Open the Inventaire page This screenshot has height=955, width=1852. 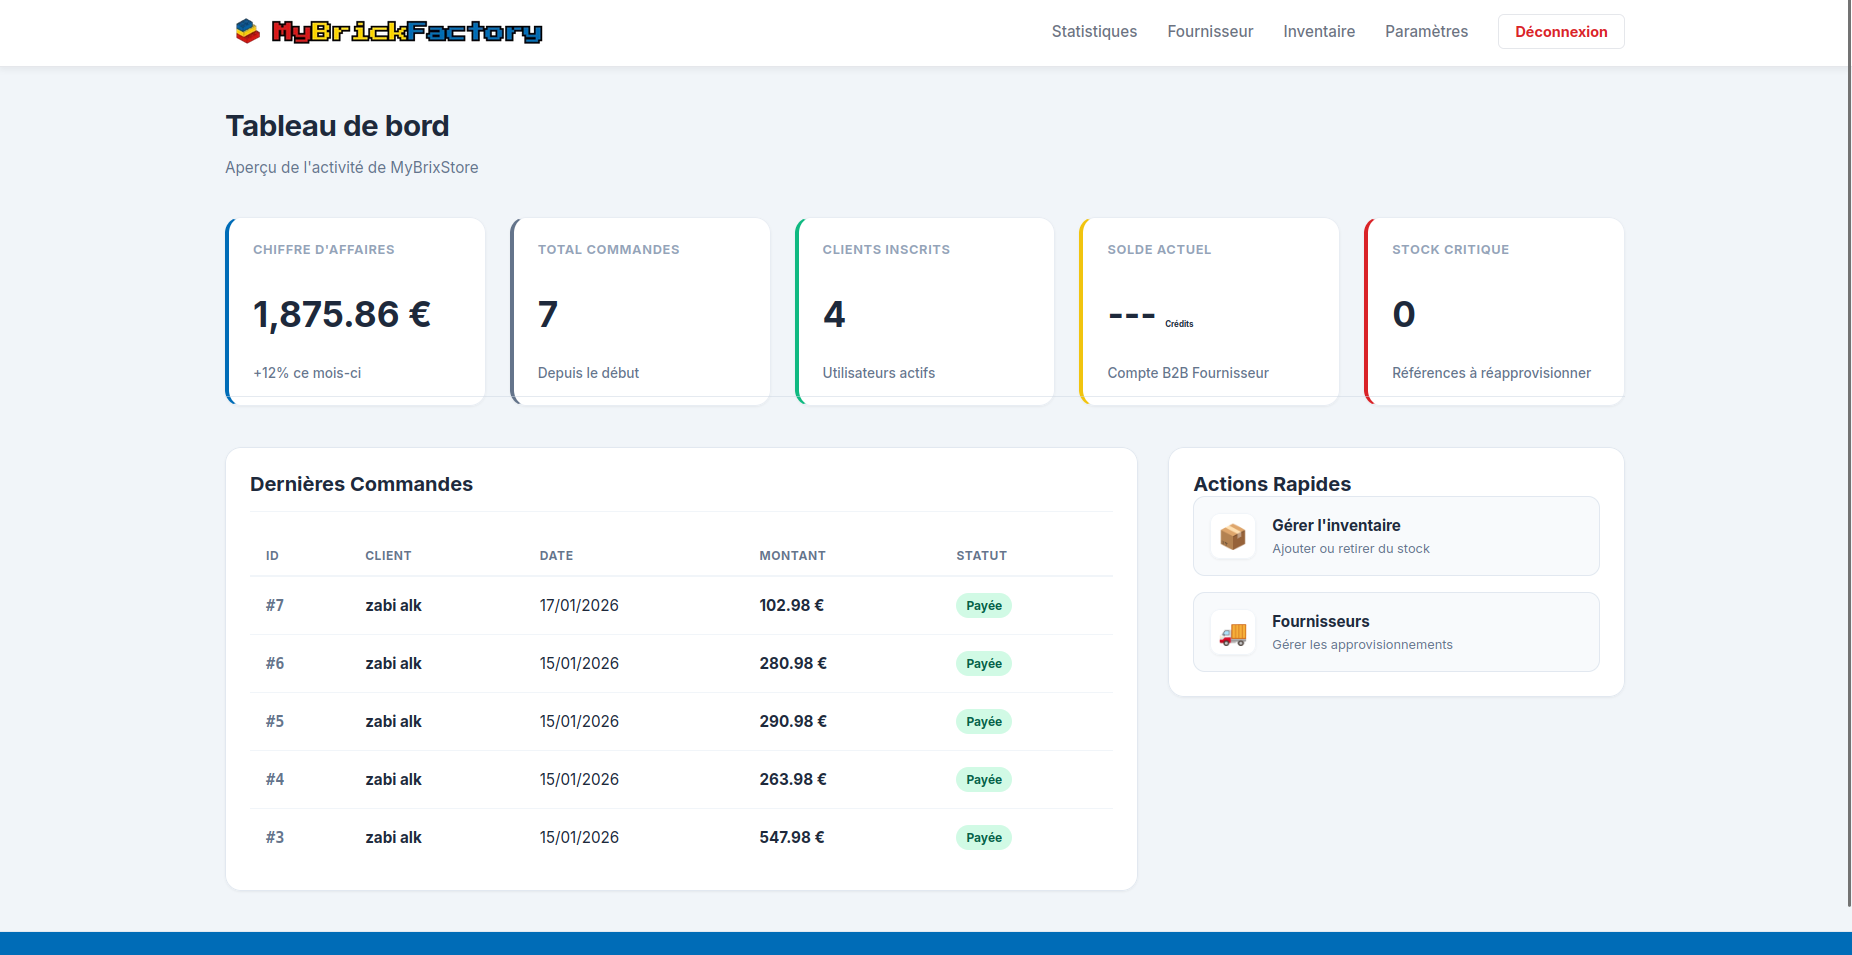coord(1319,31)
